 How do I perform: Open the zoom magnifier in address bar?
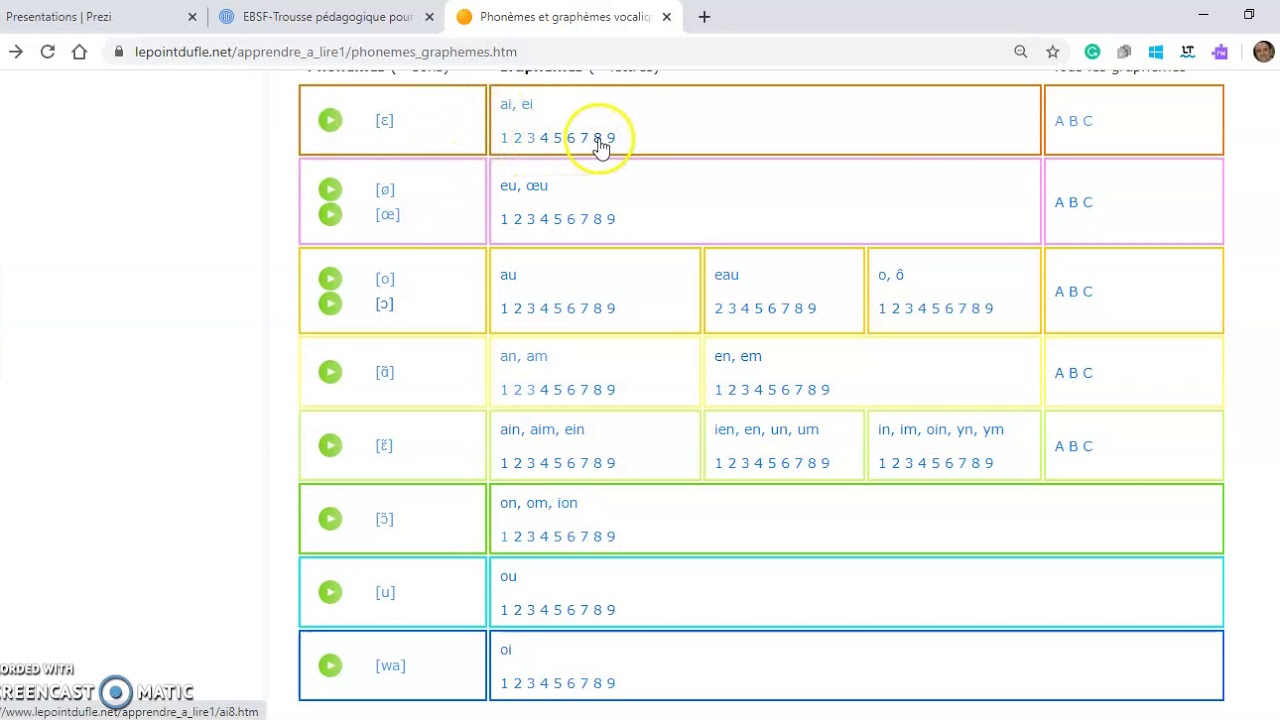pos(1020,52)
